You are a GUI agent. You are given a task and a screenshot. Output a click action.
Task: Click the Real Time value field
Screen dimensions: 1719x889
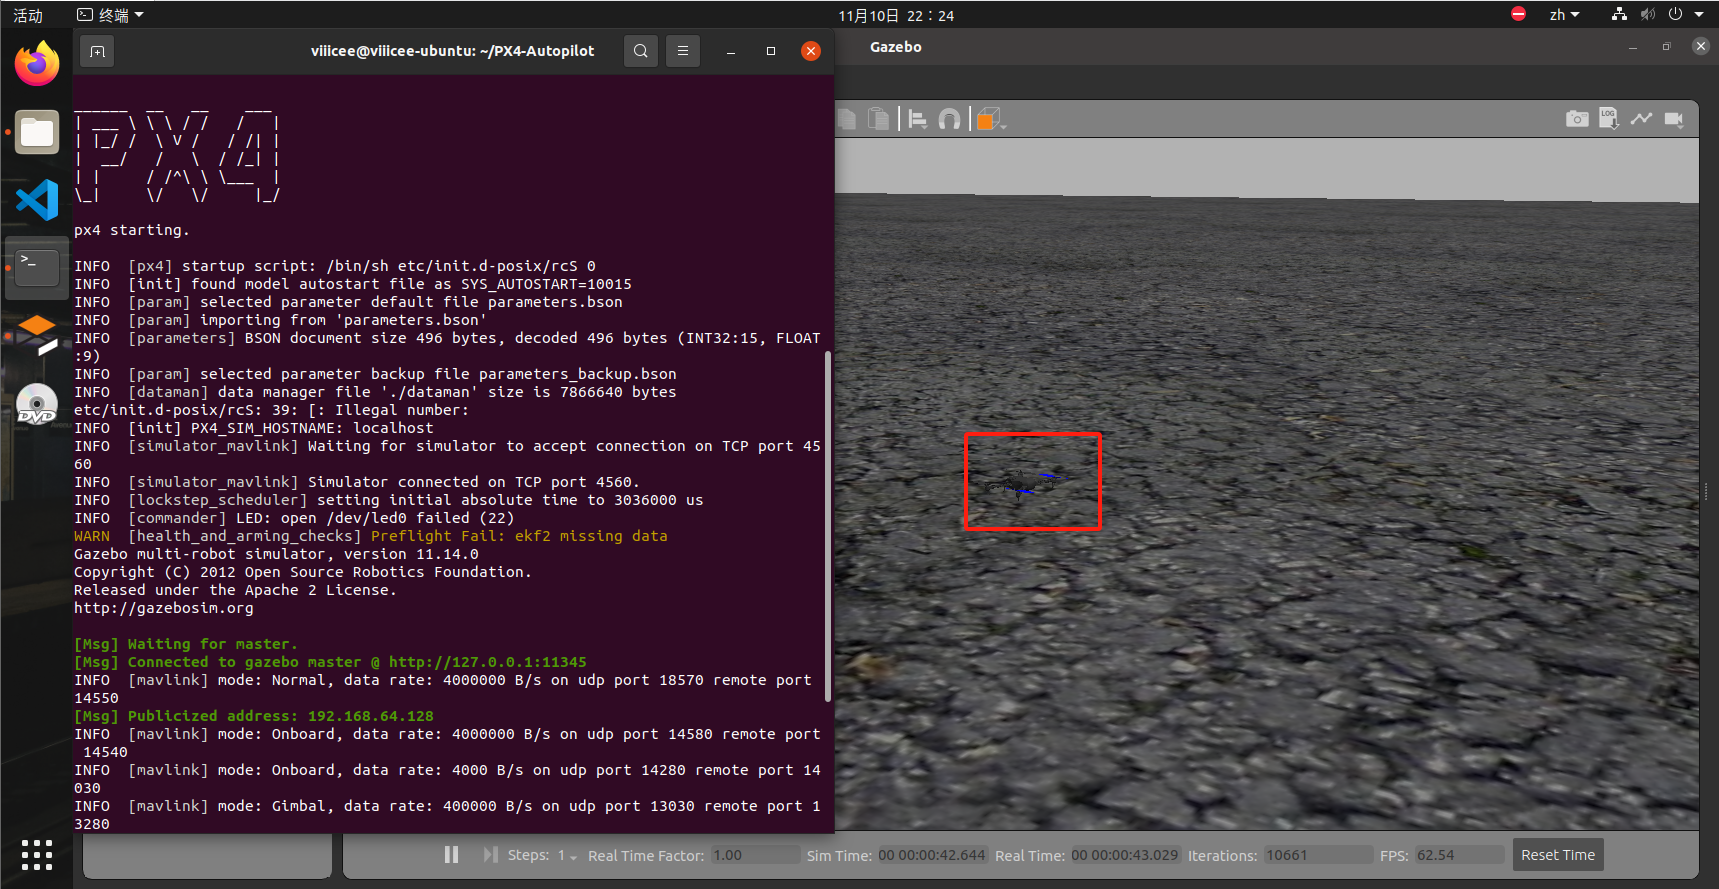coord(1125,855)
